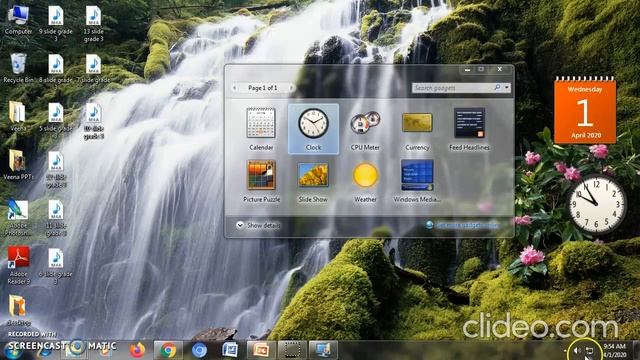This screenshot has width=640, height=360.
Task: Open Firefox from the taskbar
Action: click(x=137, y=350)
